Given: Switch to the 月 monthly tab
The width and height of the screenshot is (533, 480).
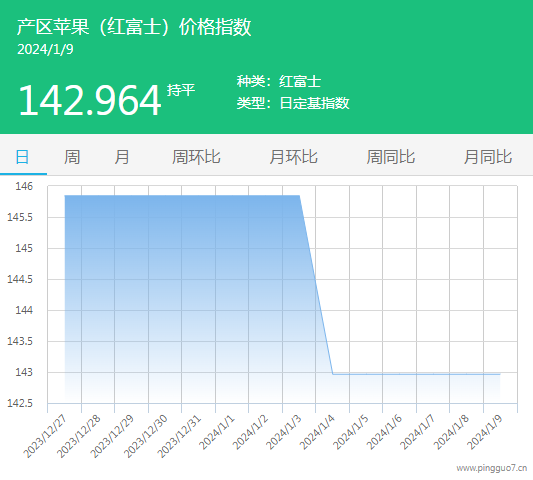Looking at the screenshot, I should click(122, 157).
